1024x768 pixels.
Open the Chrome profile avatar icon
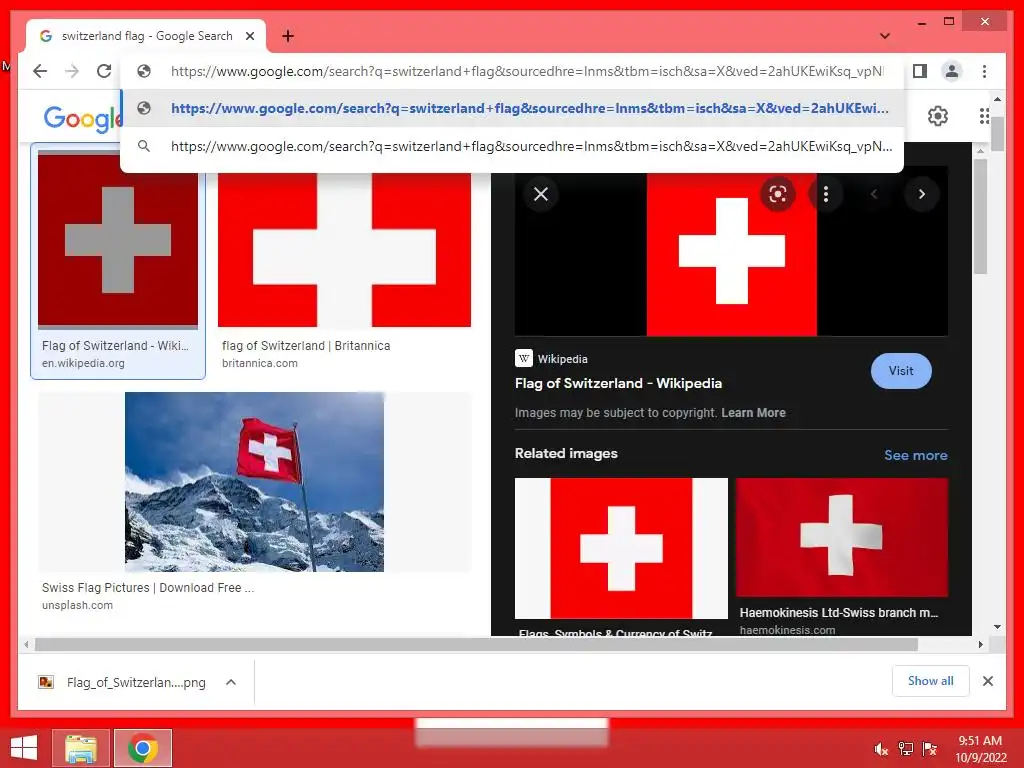[x=952, y=71]
